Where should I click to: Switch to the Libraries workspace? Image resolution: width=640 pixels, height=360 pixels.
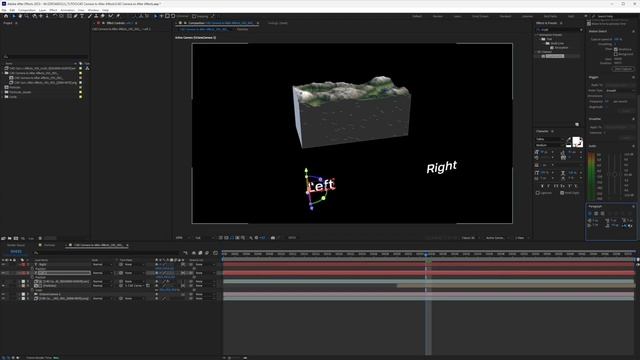[x=527, y=16]
